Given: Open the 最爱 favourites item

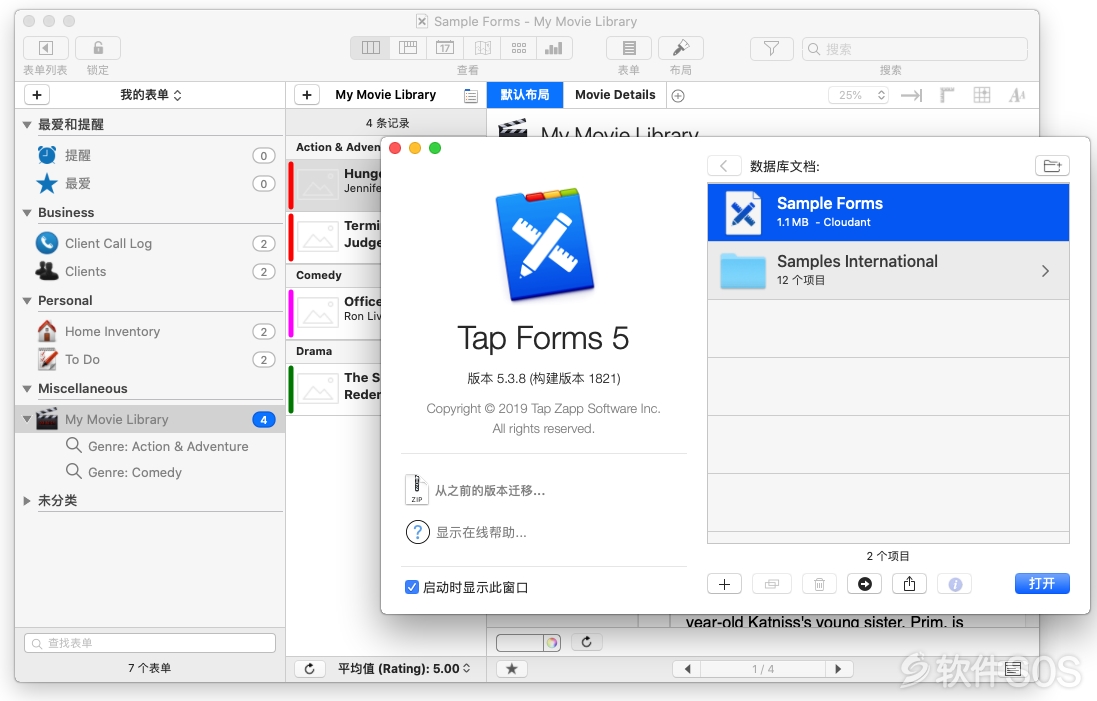Looking at the screenshot, I should [x=150, y=183].
